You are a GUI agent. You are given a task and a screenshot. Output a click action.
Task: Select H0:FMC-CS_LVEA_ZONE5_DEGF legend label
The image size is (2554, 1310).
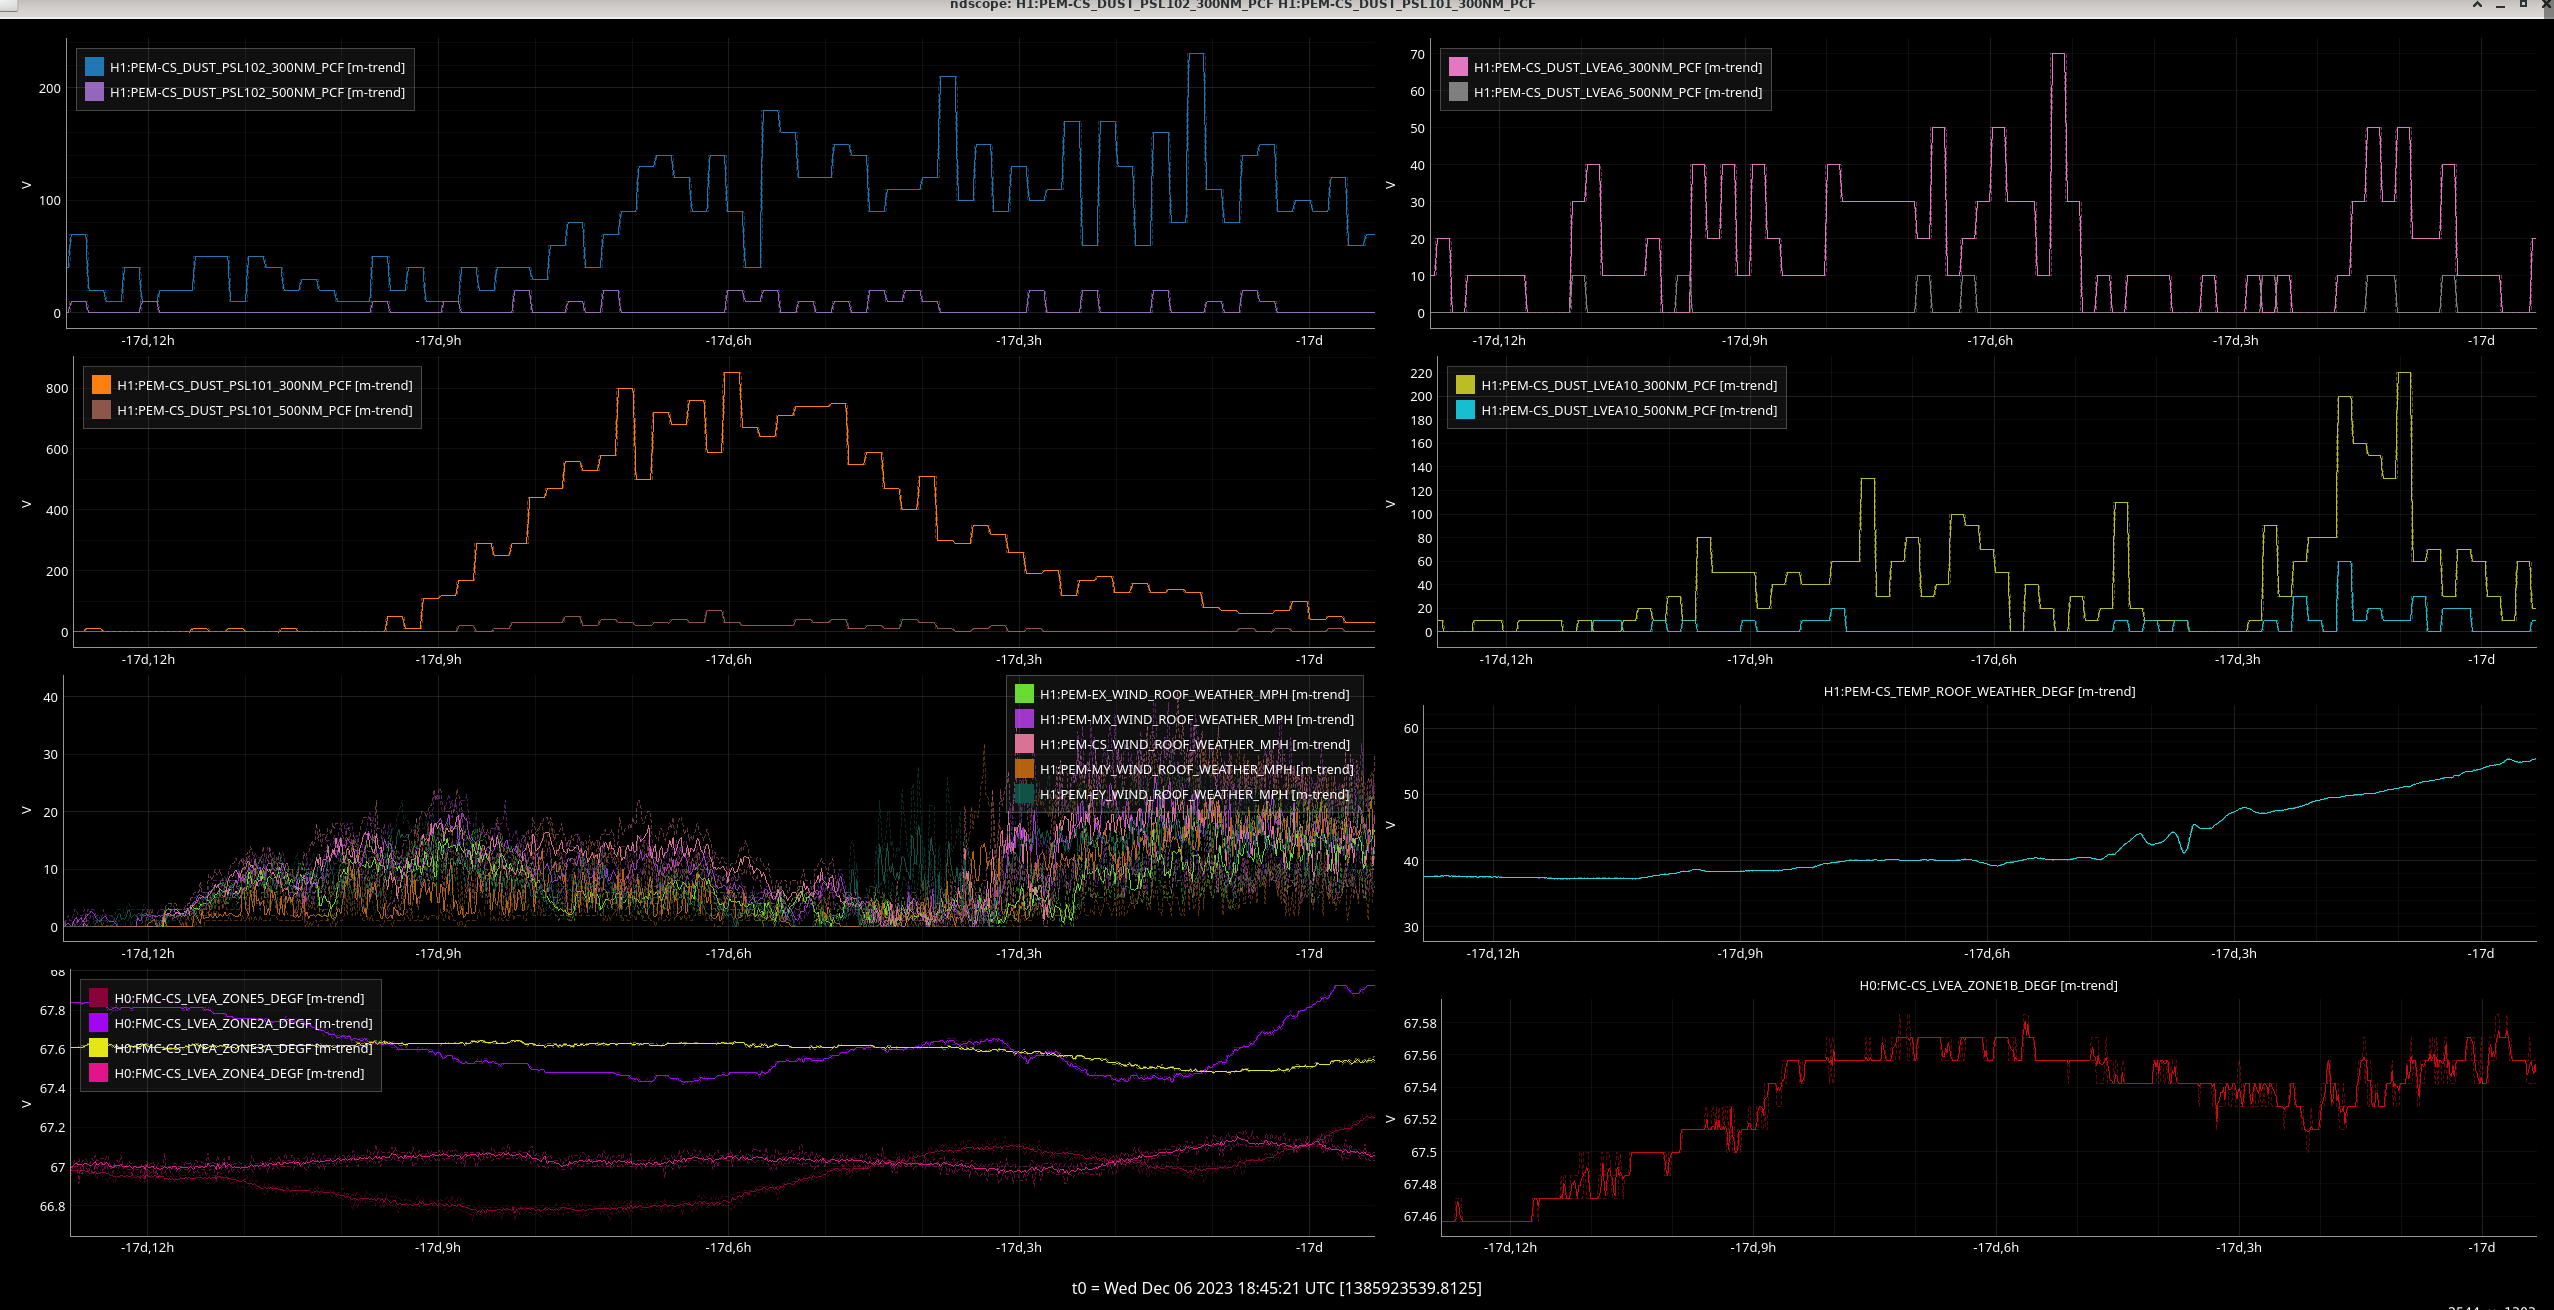click(x=239, y=998)
